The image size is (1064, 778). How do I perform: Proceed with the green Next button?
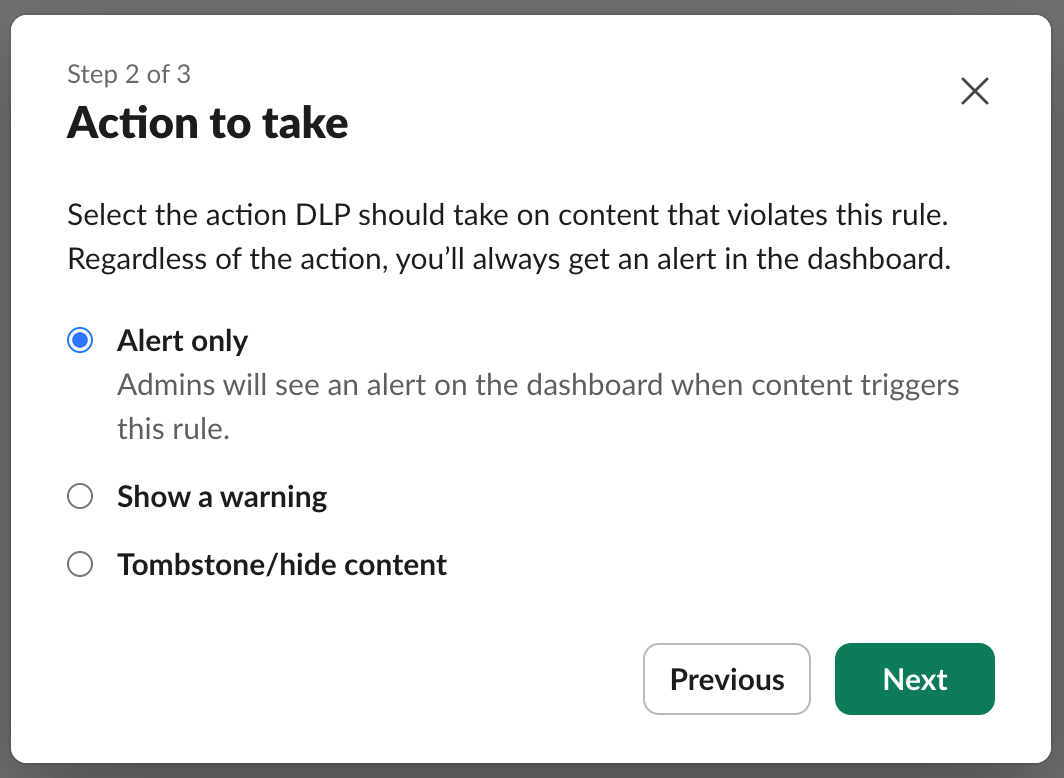click(x=915, y=679)
